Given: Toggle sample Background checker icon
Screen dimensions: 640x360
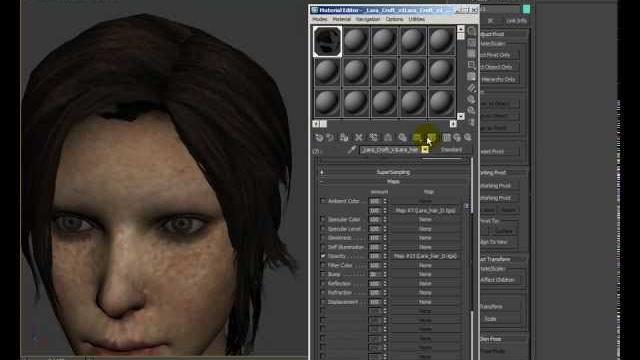Looking at the screenshot, I should (471, 54).
